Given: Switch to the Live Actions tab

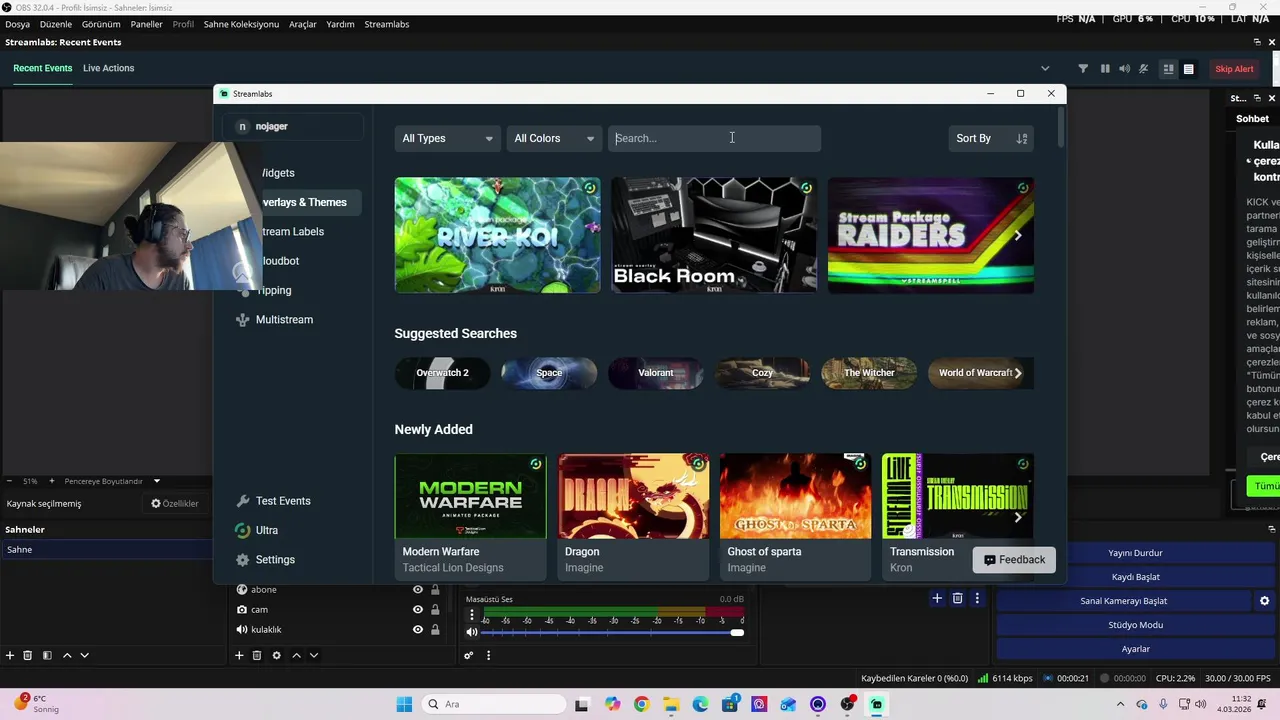Looking at the screenshot, I should click(x=108, y=68).
